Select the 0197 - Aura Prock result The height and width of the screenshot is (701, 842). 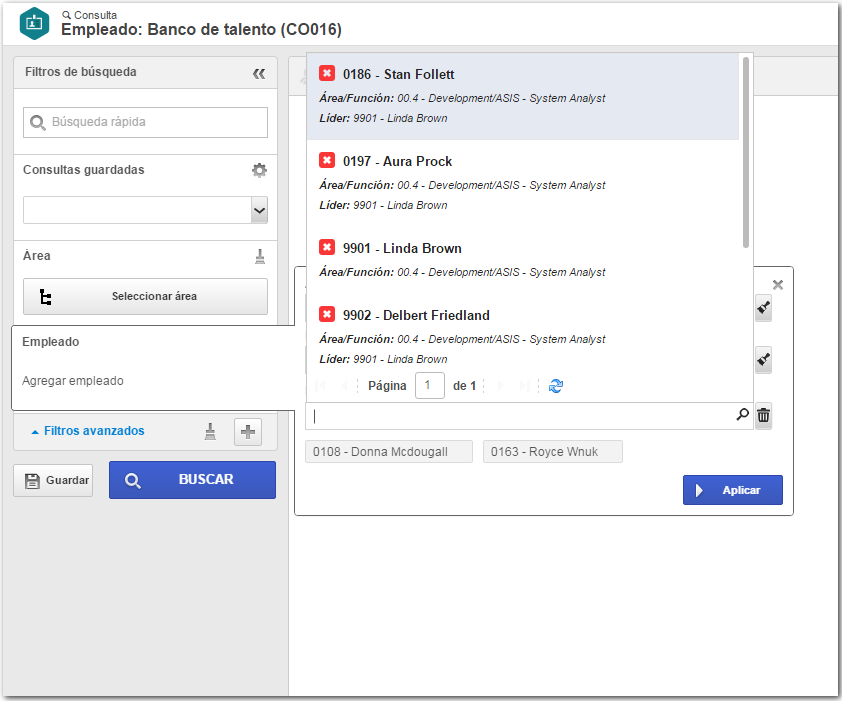click(523, 183)
